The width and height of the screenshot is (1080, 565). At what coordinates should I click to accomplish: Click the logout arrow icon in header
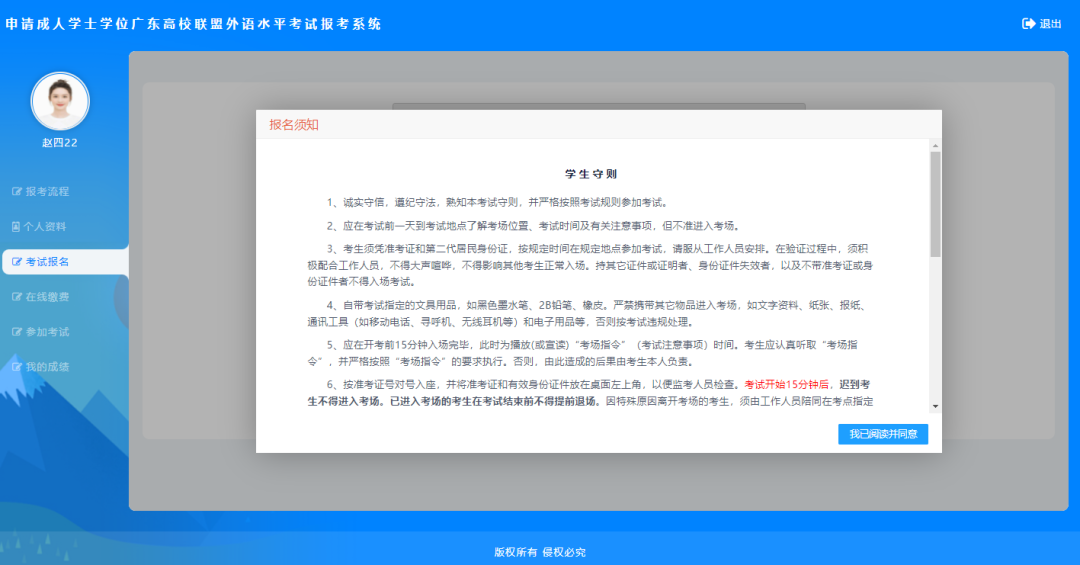point(1028,24)
